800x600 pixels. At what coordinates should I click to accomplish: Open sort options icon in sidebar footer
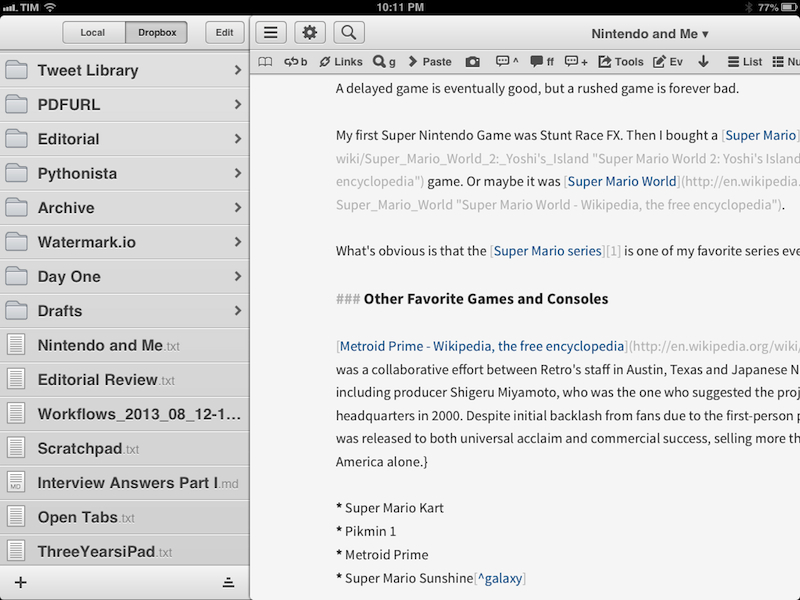(x=228, y=582)
